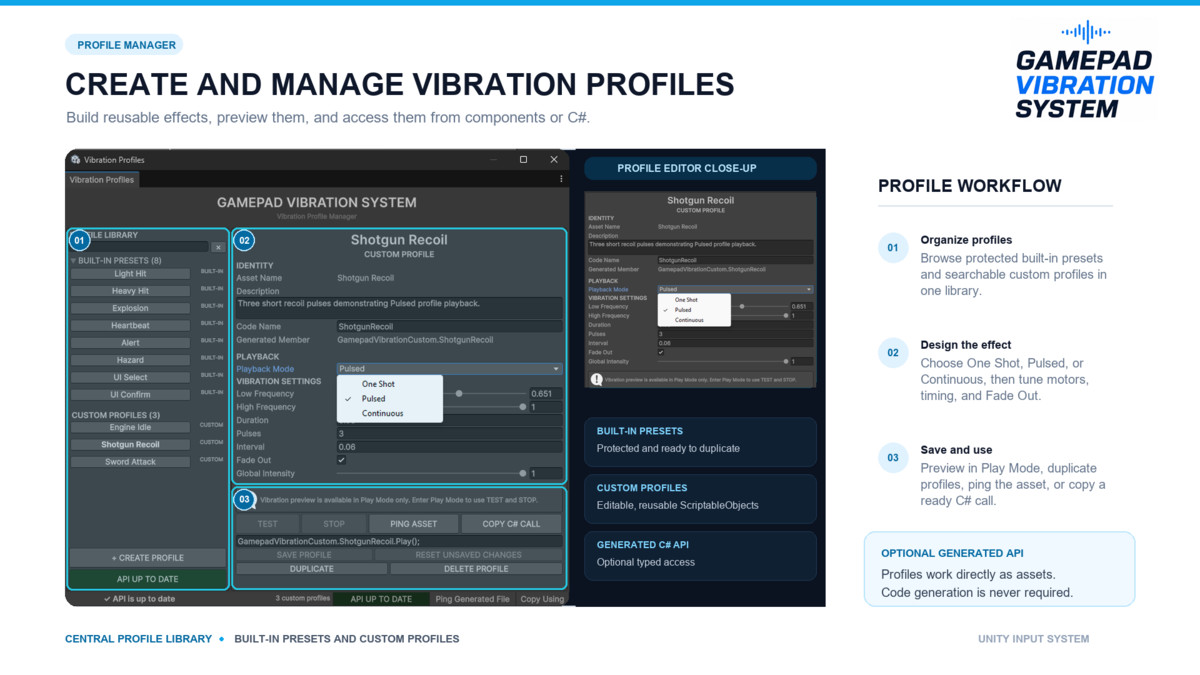
Task: Adjust Global Intensity slider in main window
Action: [x=430, y=474]
